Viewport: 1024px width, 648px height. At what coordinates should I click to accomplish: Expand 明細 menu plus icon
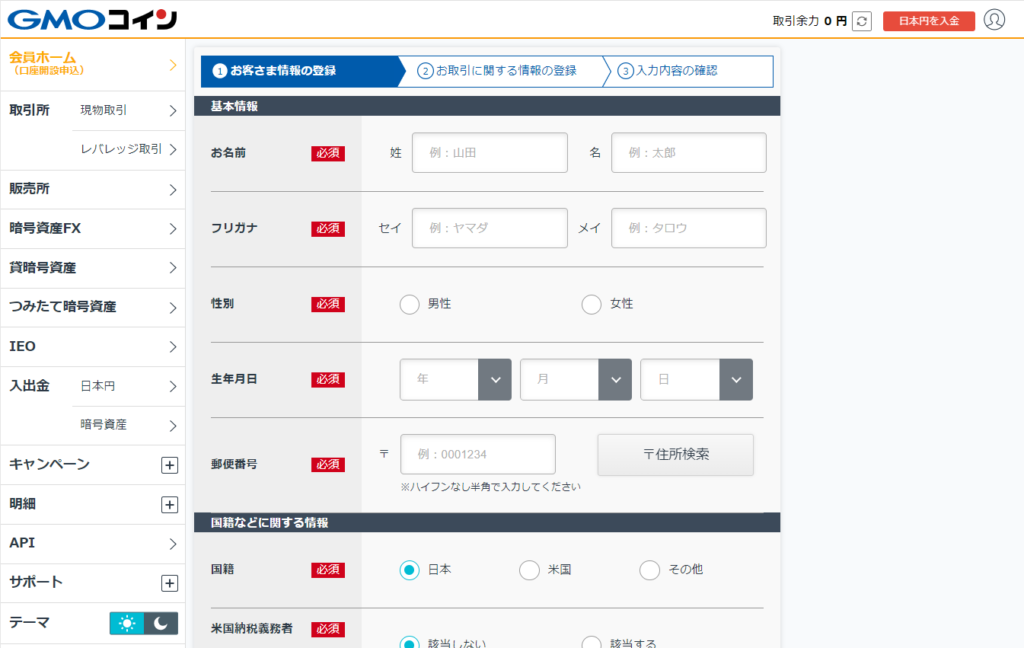(170, 505)
